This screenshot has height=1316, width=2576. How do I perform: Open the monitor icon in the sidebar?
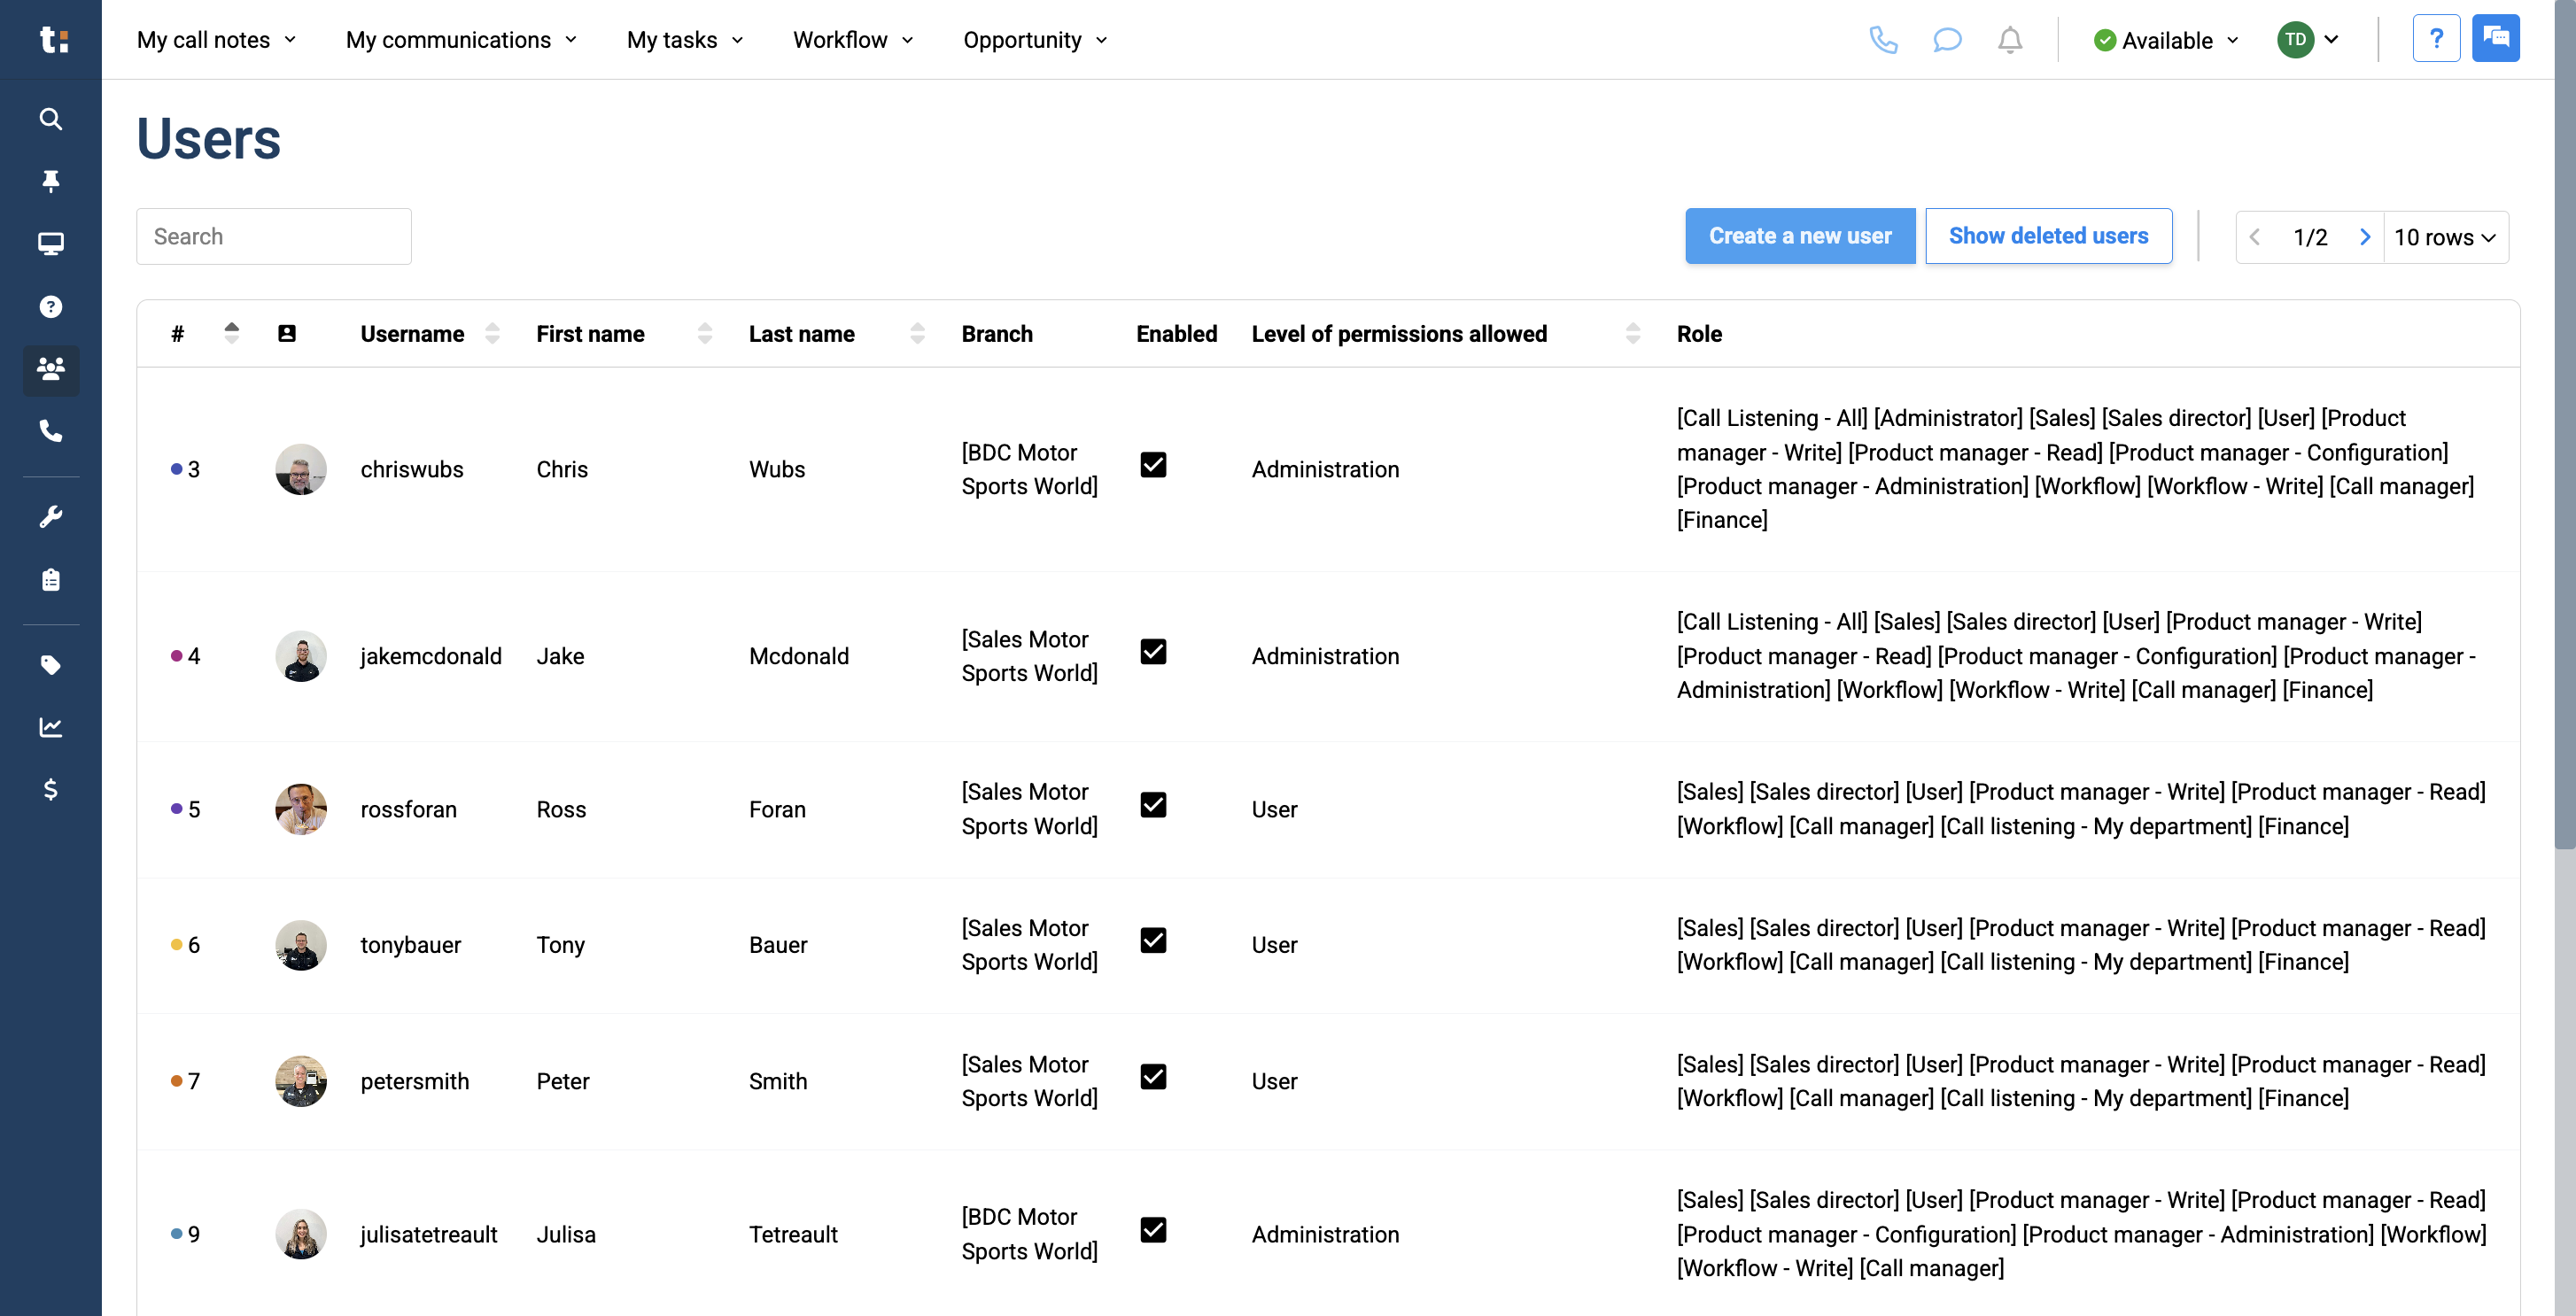click(50, 243)
